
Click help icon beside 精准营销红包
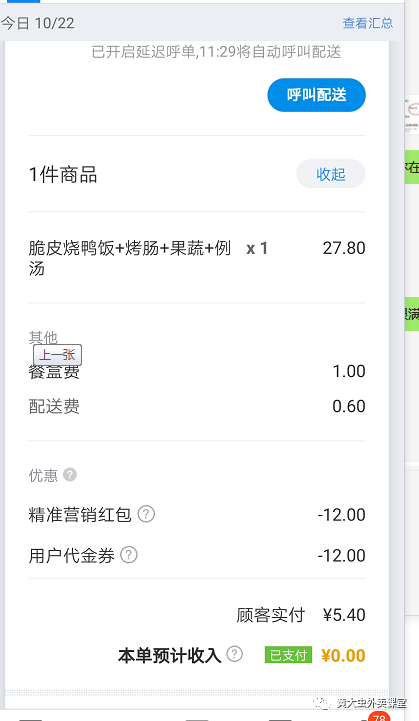coord(146,514)
